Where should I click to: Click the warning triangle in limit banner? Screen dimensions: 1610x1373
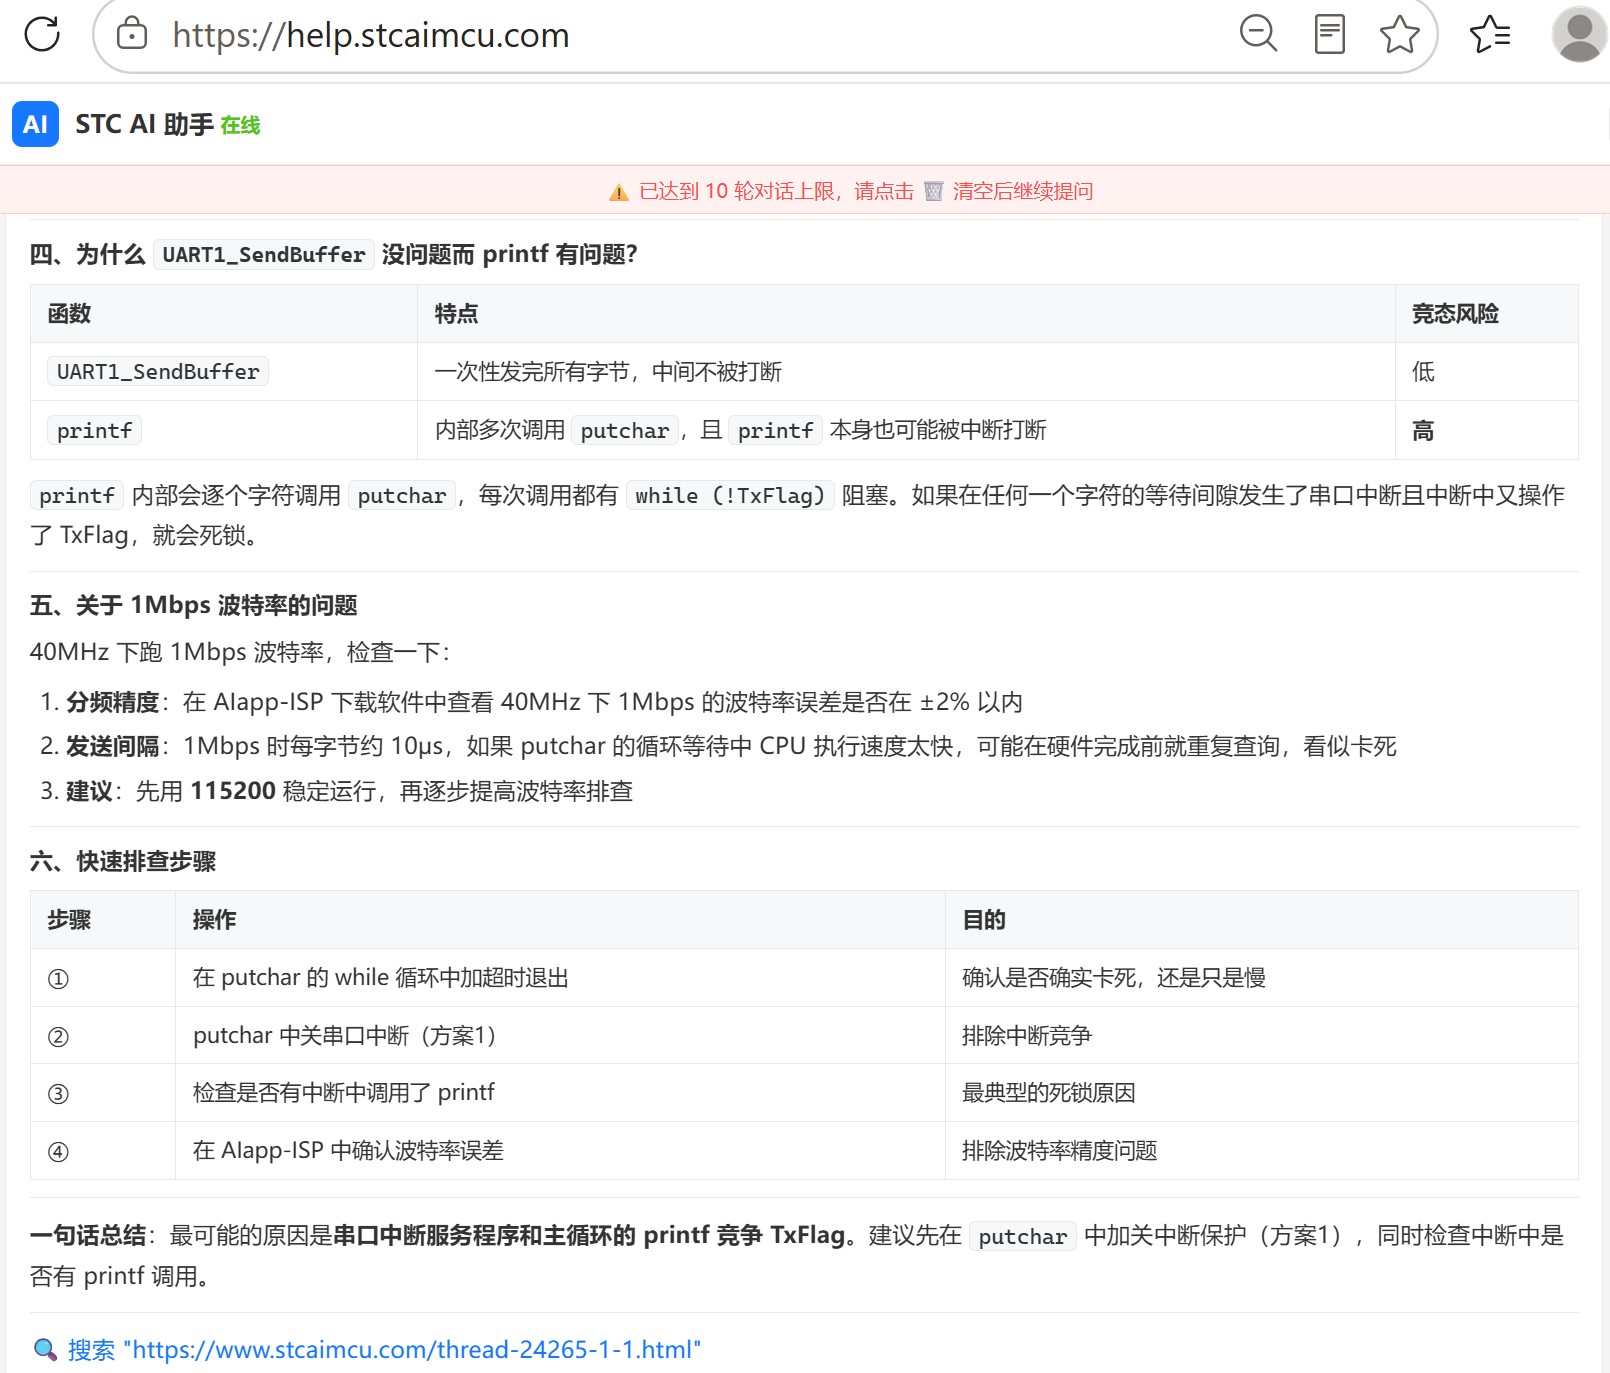(619, 192)
